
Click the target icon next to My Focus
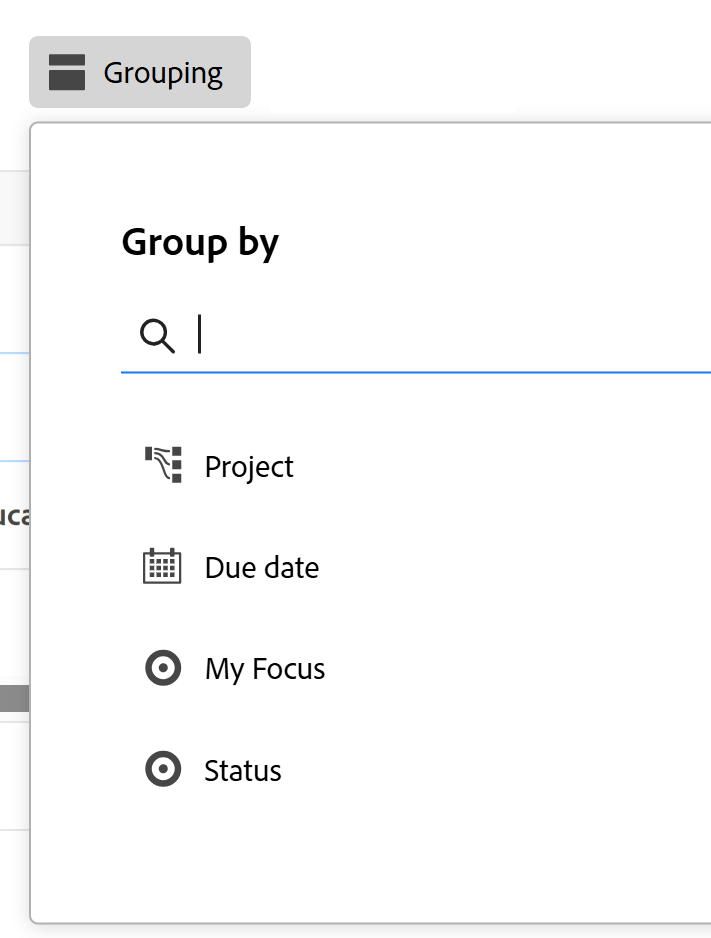[x=162, y=667]
